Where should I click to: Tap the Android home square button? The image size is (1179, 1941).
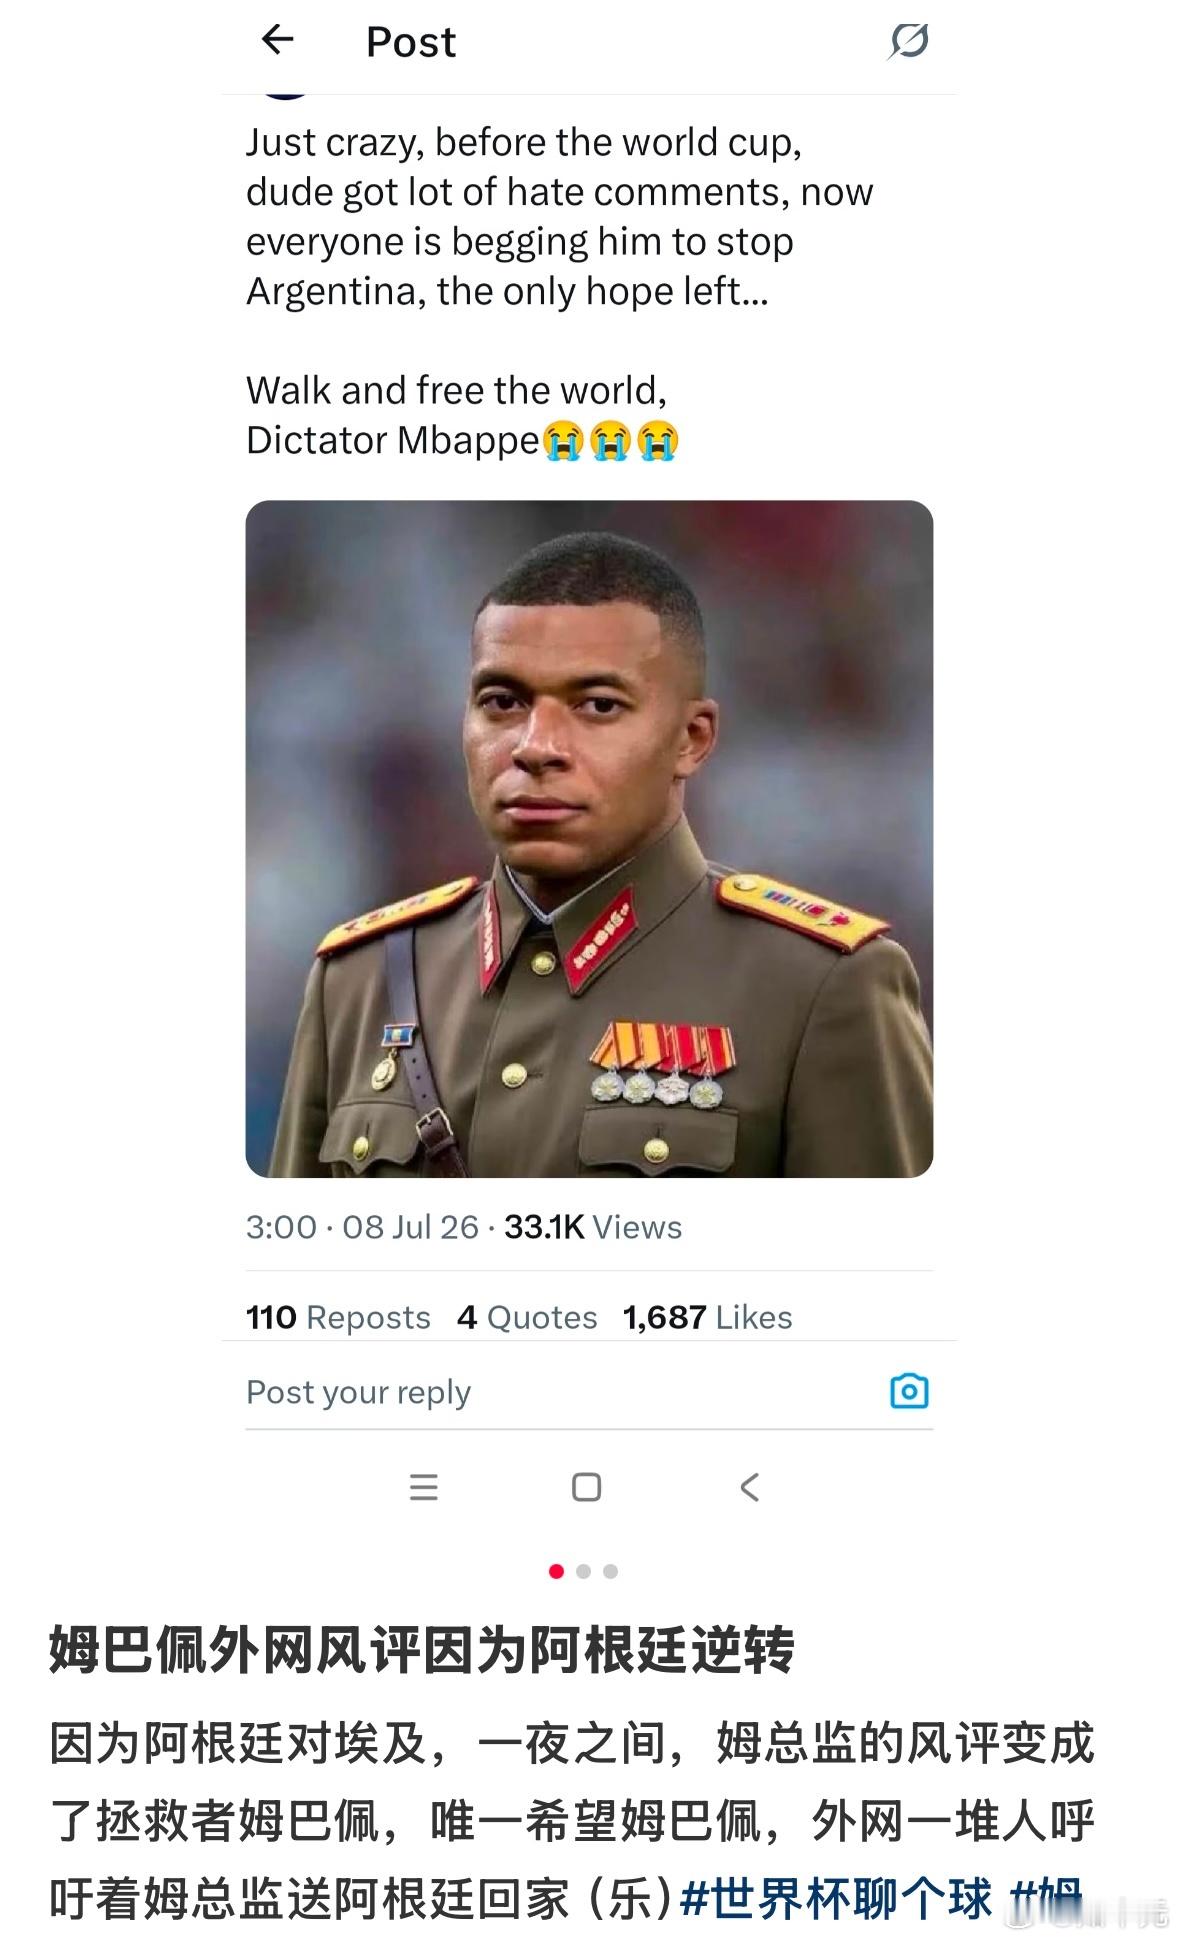(586, 1487)
